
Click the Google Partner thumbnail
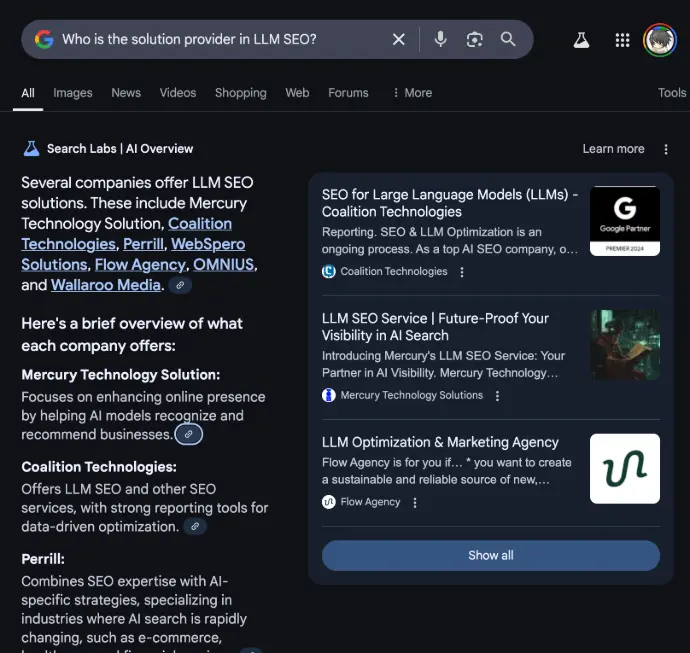[624, 221]
